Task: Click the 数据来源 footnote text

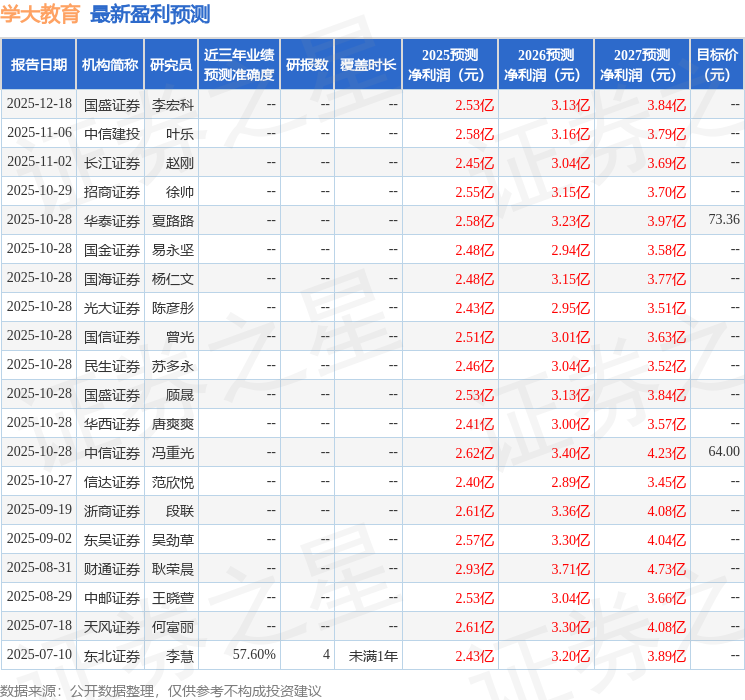Action: coord(161,690)
